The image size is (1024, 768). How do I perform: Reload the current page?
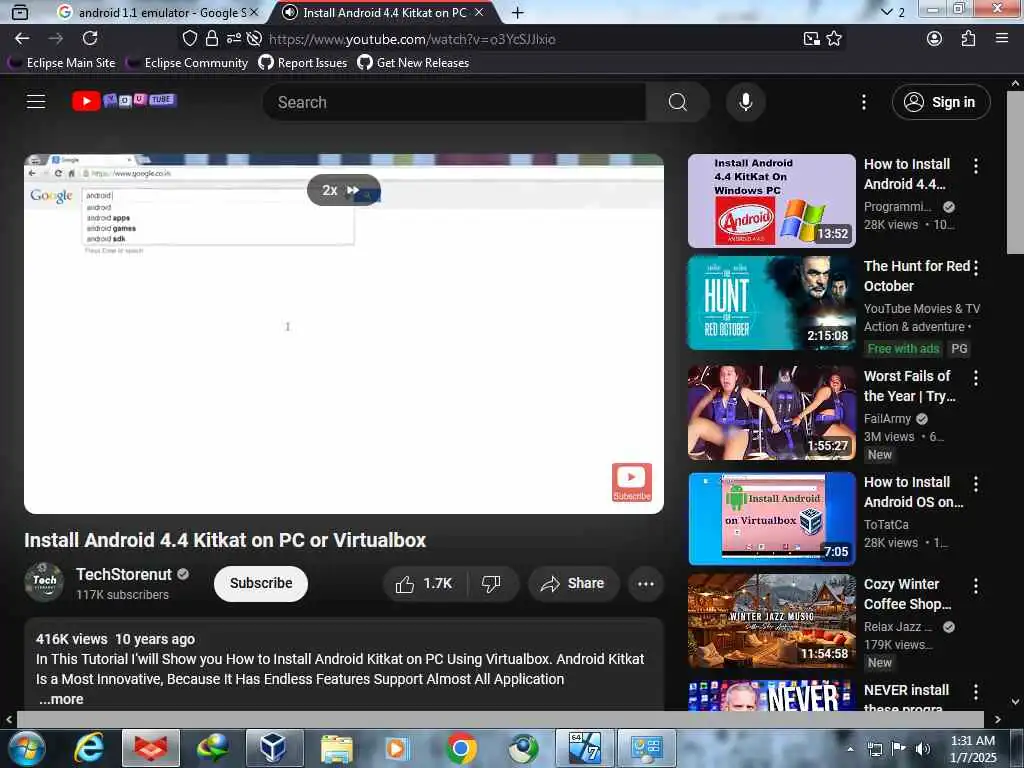89,39
